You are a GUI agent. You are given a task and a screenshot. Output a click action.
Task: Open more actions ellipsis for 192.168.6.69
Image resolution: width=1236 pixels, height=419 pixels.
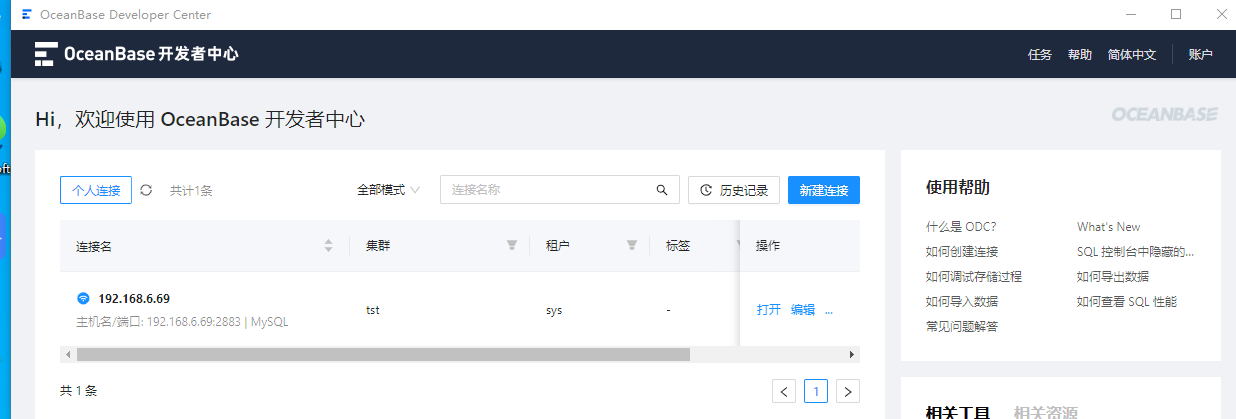[x=829, y=310]
